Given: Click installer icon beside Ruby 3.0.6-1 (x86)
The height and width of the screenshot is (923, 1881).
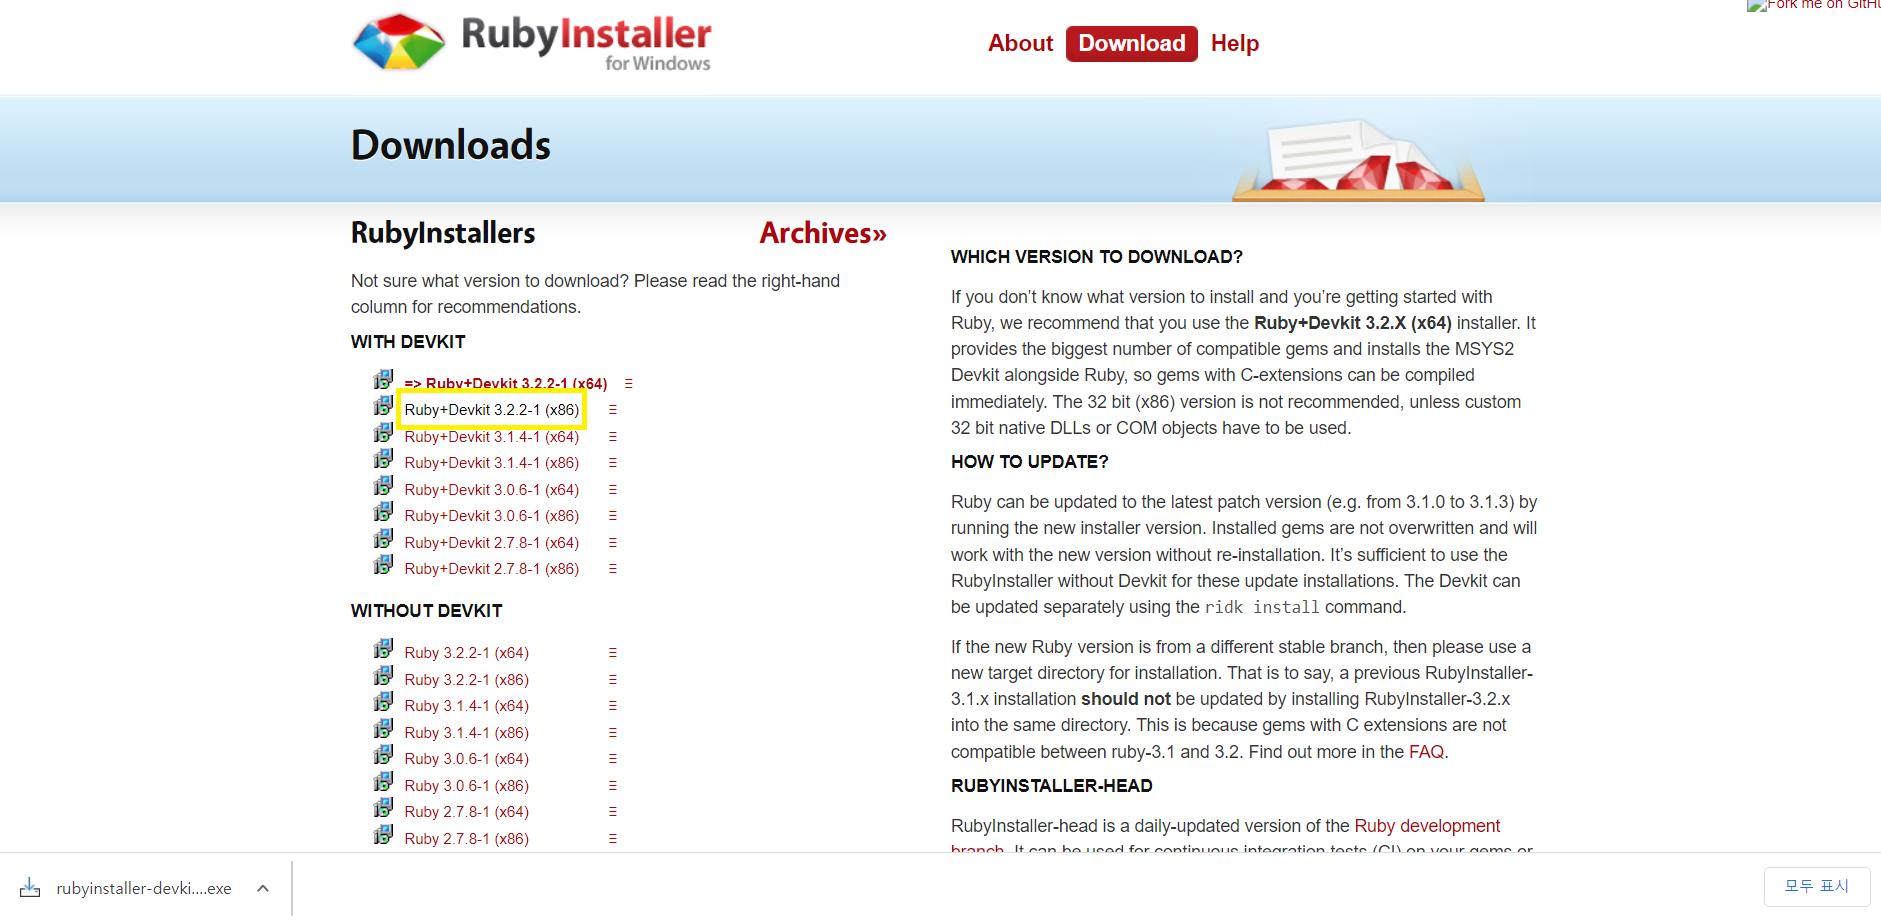Looking at the screenshot, I should pos(383,782).
